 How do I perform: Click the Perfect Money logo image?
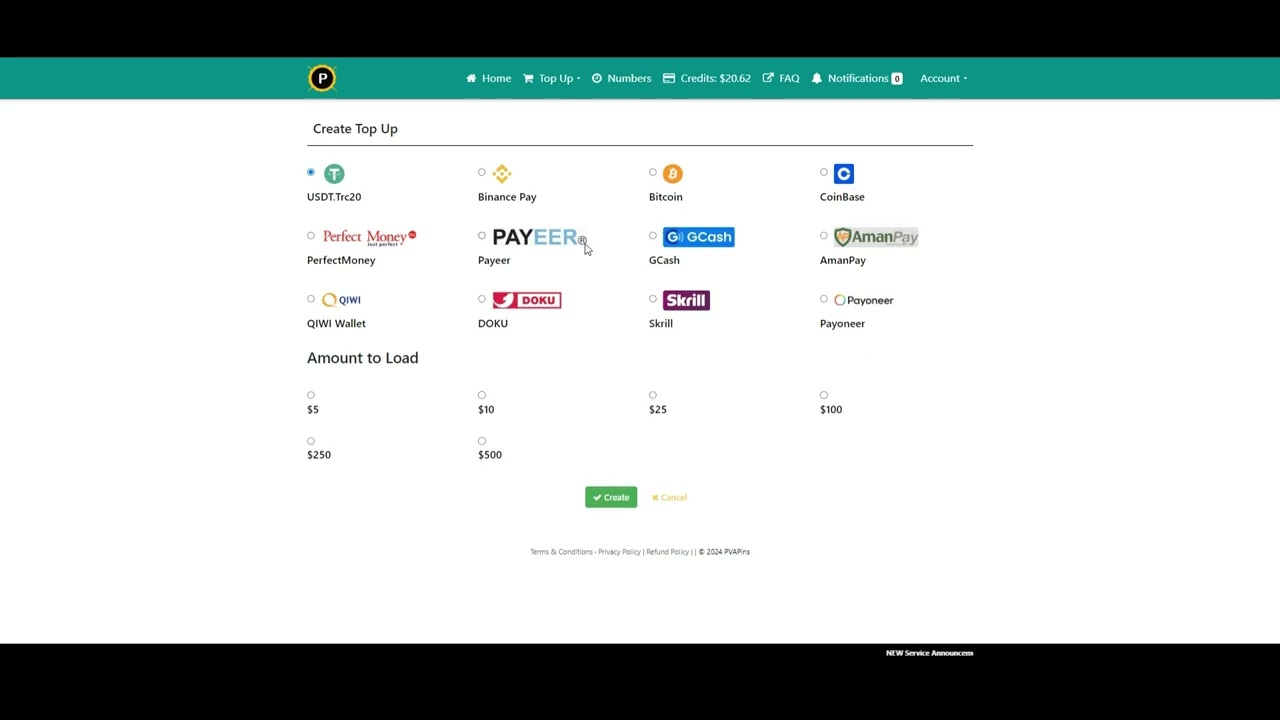[369, 237]
